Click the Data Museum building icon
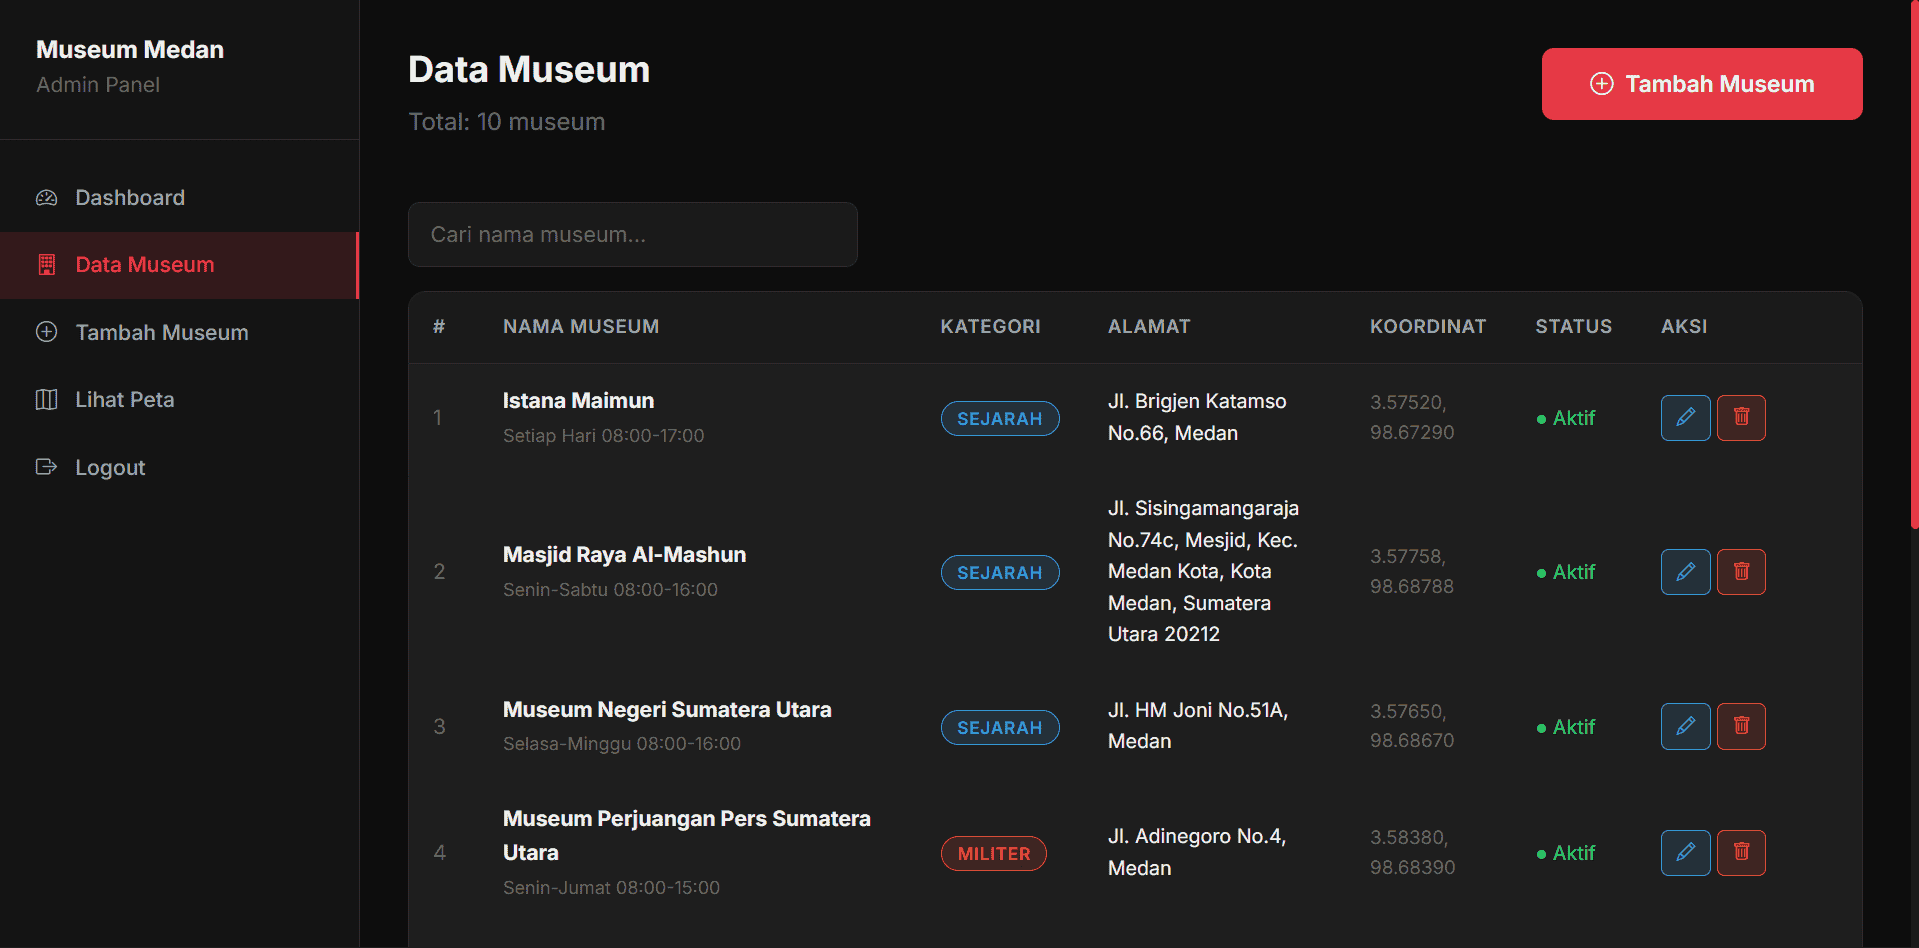1919x948 pixels. [x=47, y=265]
